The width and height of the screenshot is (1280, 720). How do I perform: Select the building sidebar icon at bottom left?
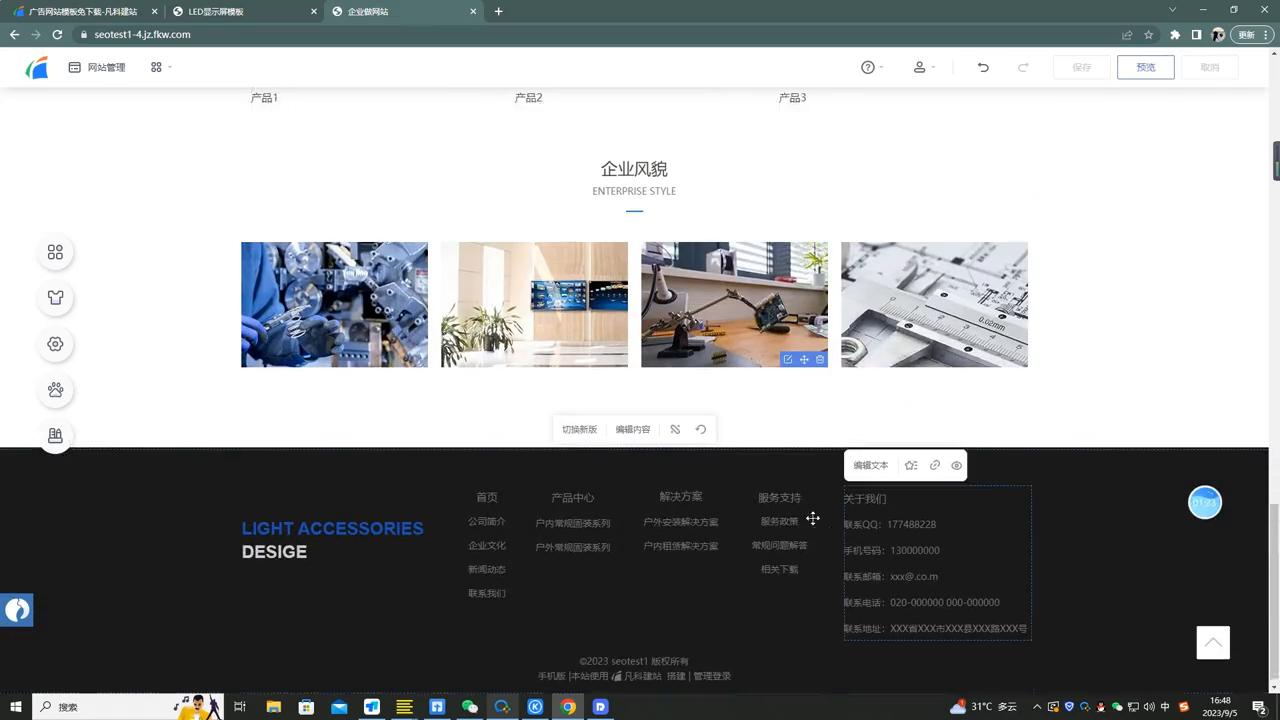[55, 435]
